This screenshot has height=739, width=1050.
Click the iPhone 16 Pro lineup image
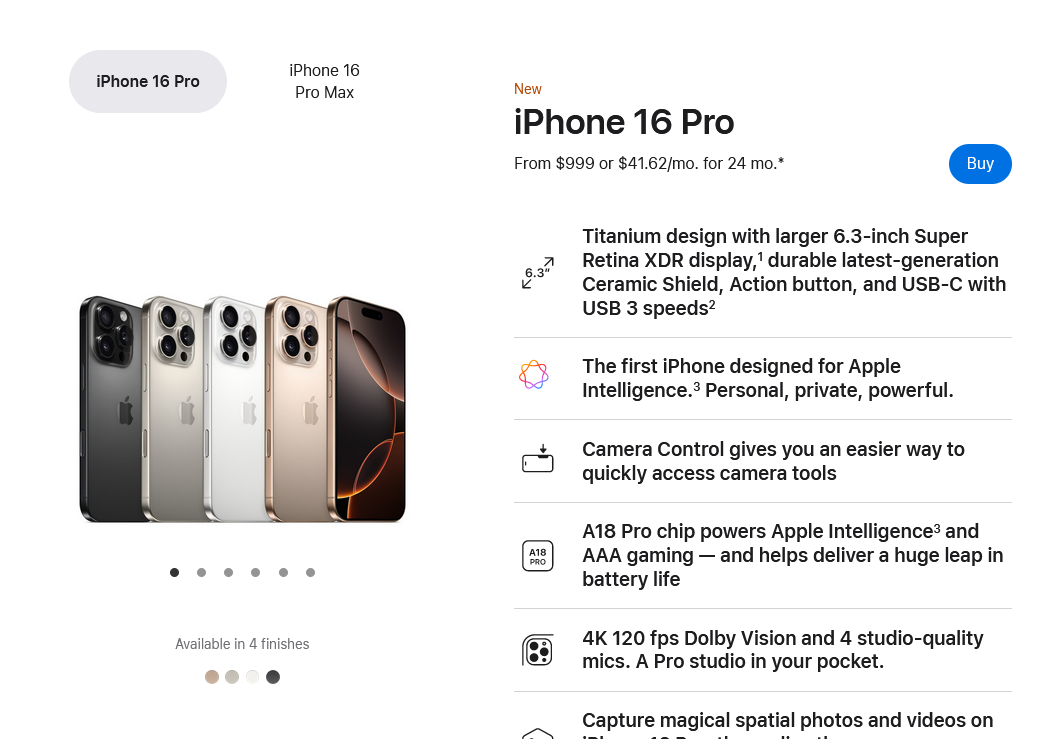[242, 409]
